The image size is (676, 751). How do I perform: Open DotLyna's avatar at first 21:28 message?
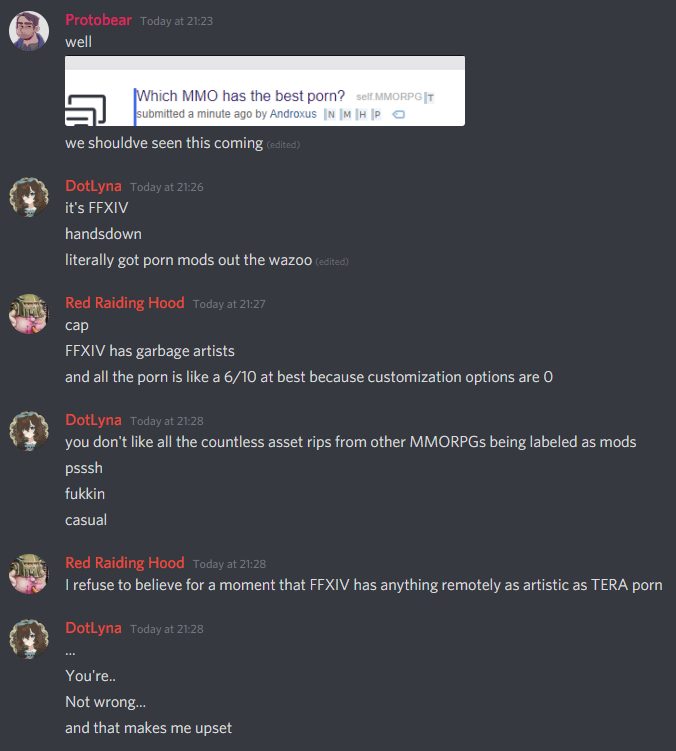point(29,431)
